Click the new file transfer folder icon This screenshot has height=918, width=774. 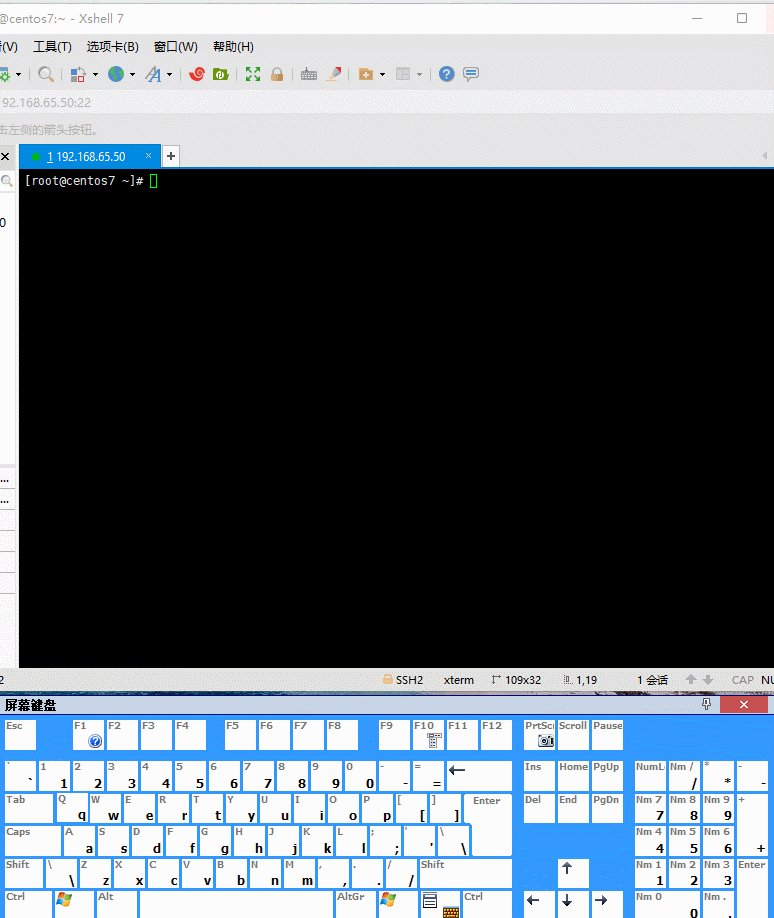[366, 74]
